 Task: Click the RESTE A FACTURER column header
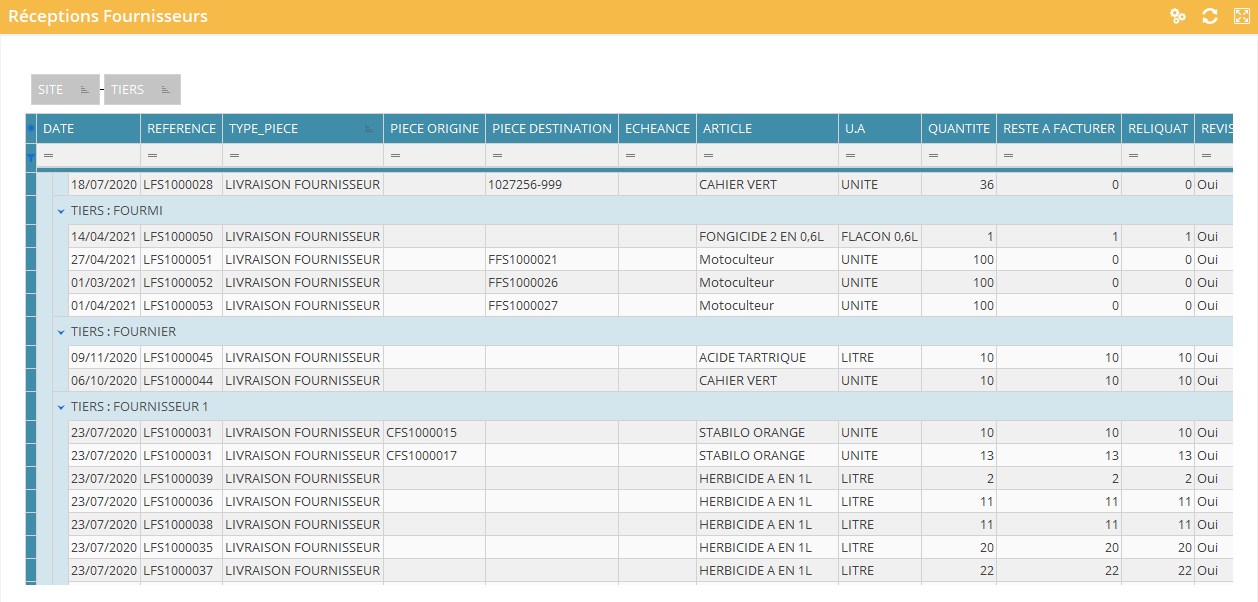tap(1058, 128)
